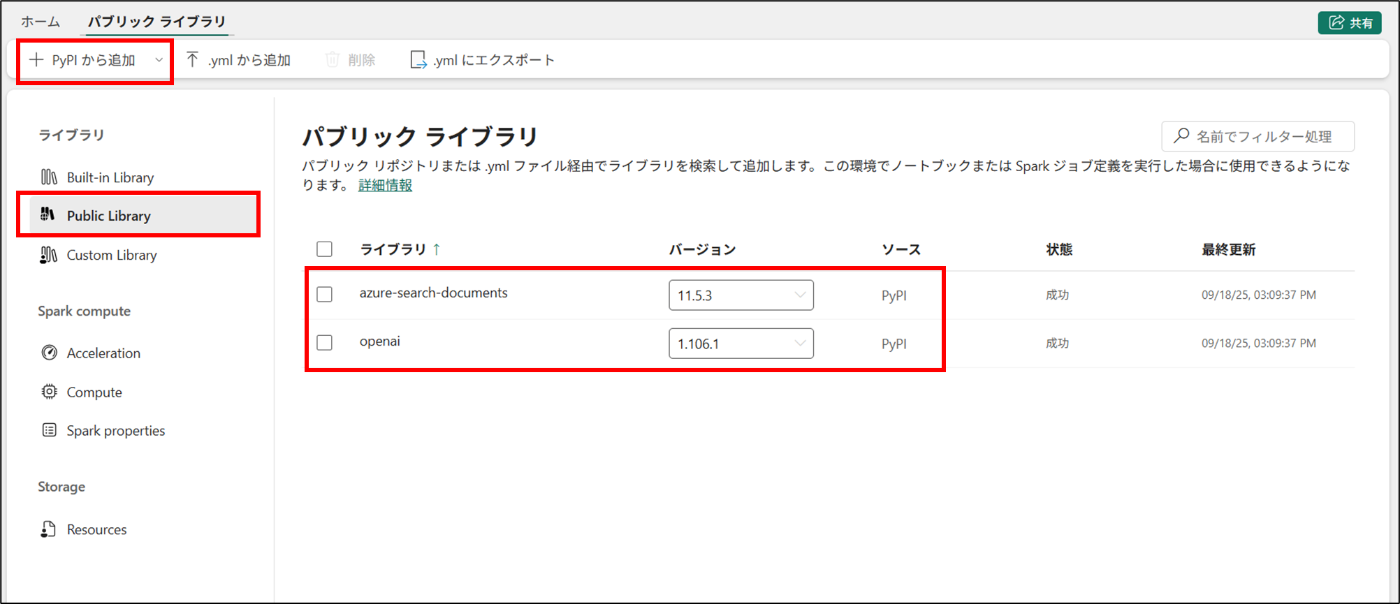The height and width of the screenshot is (604, 1400).
Task: Click the 状態 column header
Action: (x=1059, y=249)
